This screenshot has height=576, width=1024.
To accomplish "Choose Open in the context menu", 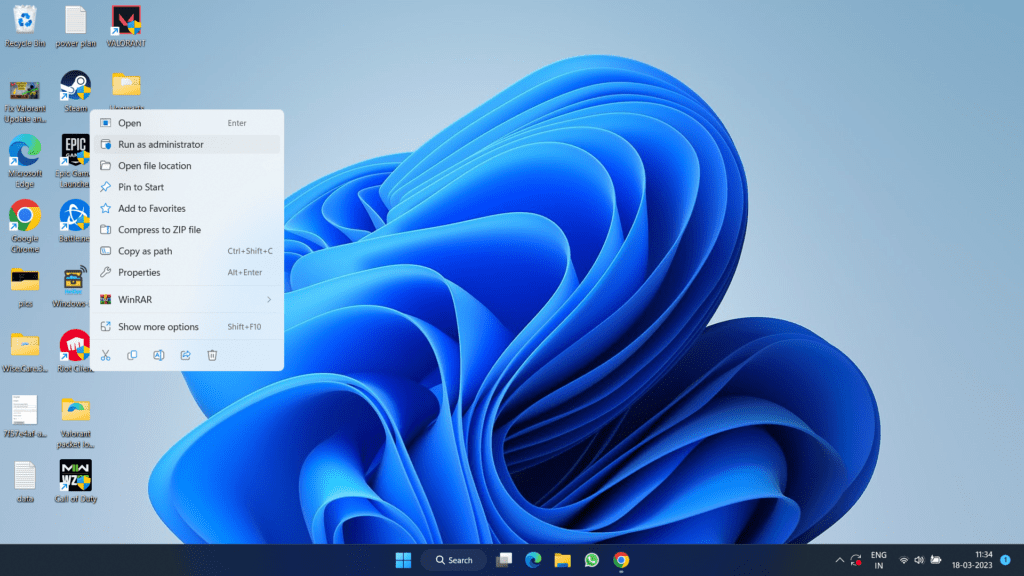I will (187, 123).
